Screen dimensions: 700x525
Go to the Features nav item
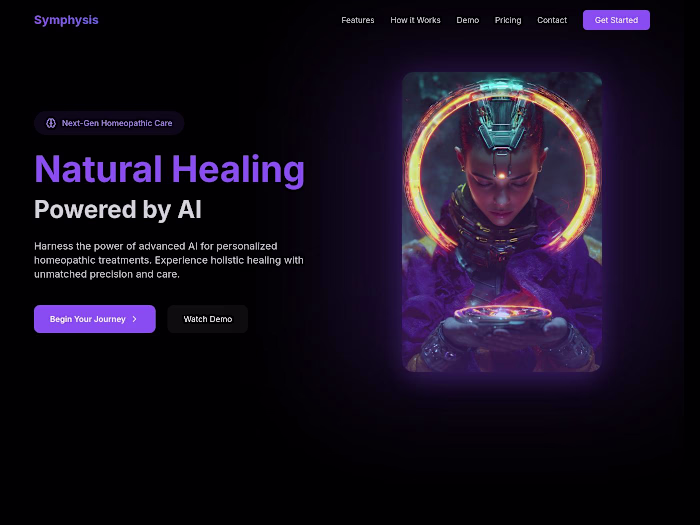358,20
